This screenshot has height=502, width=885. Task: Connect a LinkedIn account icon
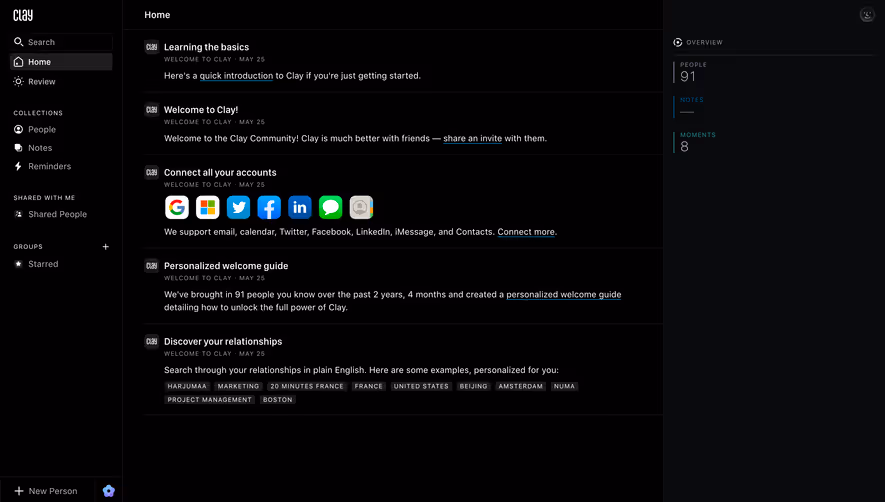300,207
